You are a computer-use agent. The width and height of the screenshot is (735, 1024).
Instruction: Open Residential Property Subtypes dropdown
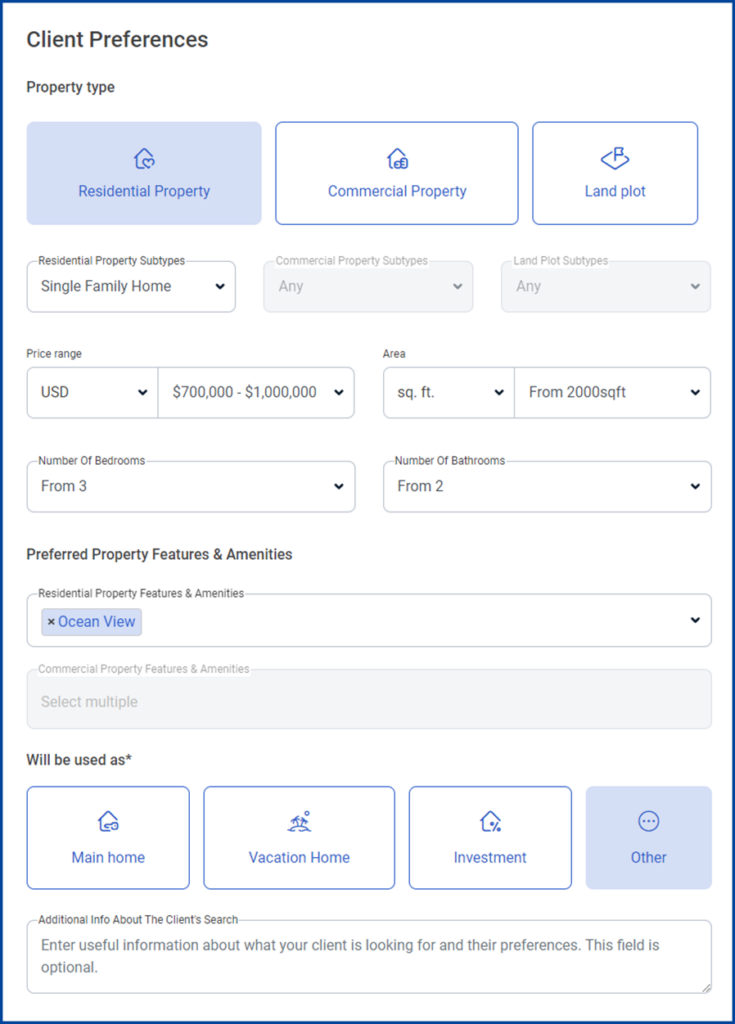tap(131, 287)
